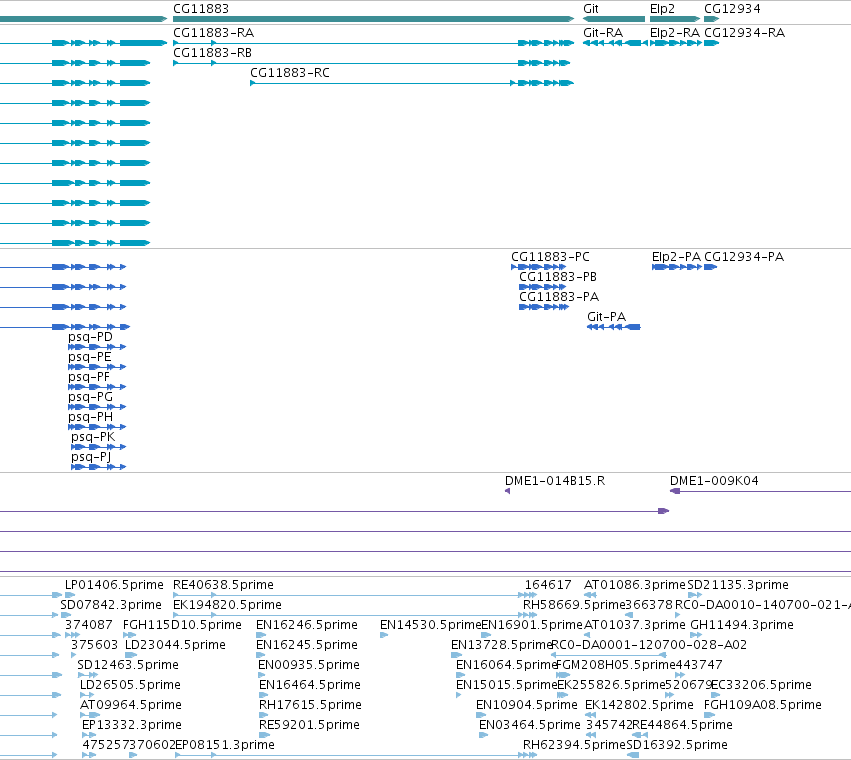This screenshot has height=760, width=851.
Task: Click the SD16392.5prime EST label
Action: [677, 745]
